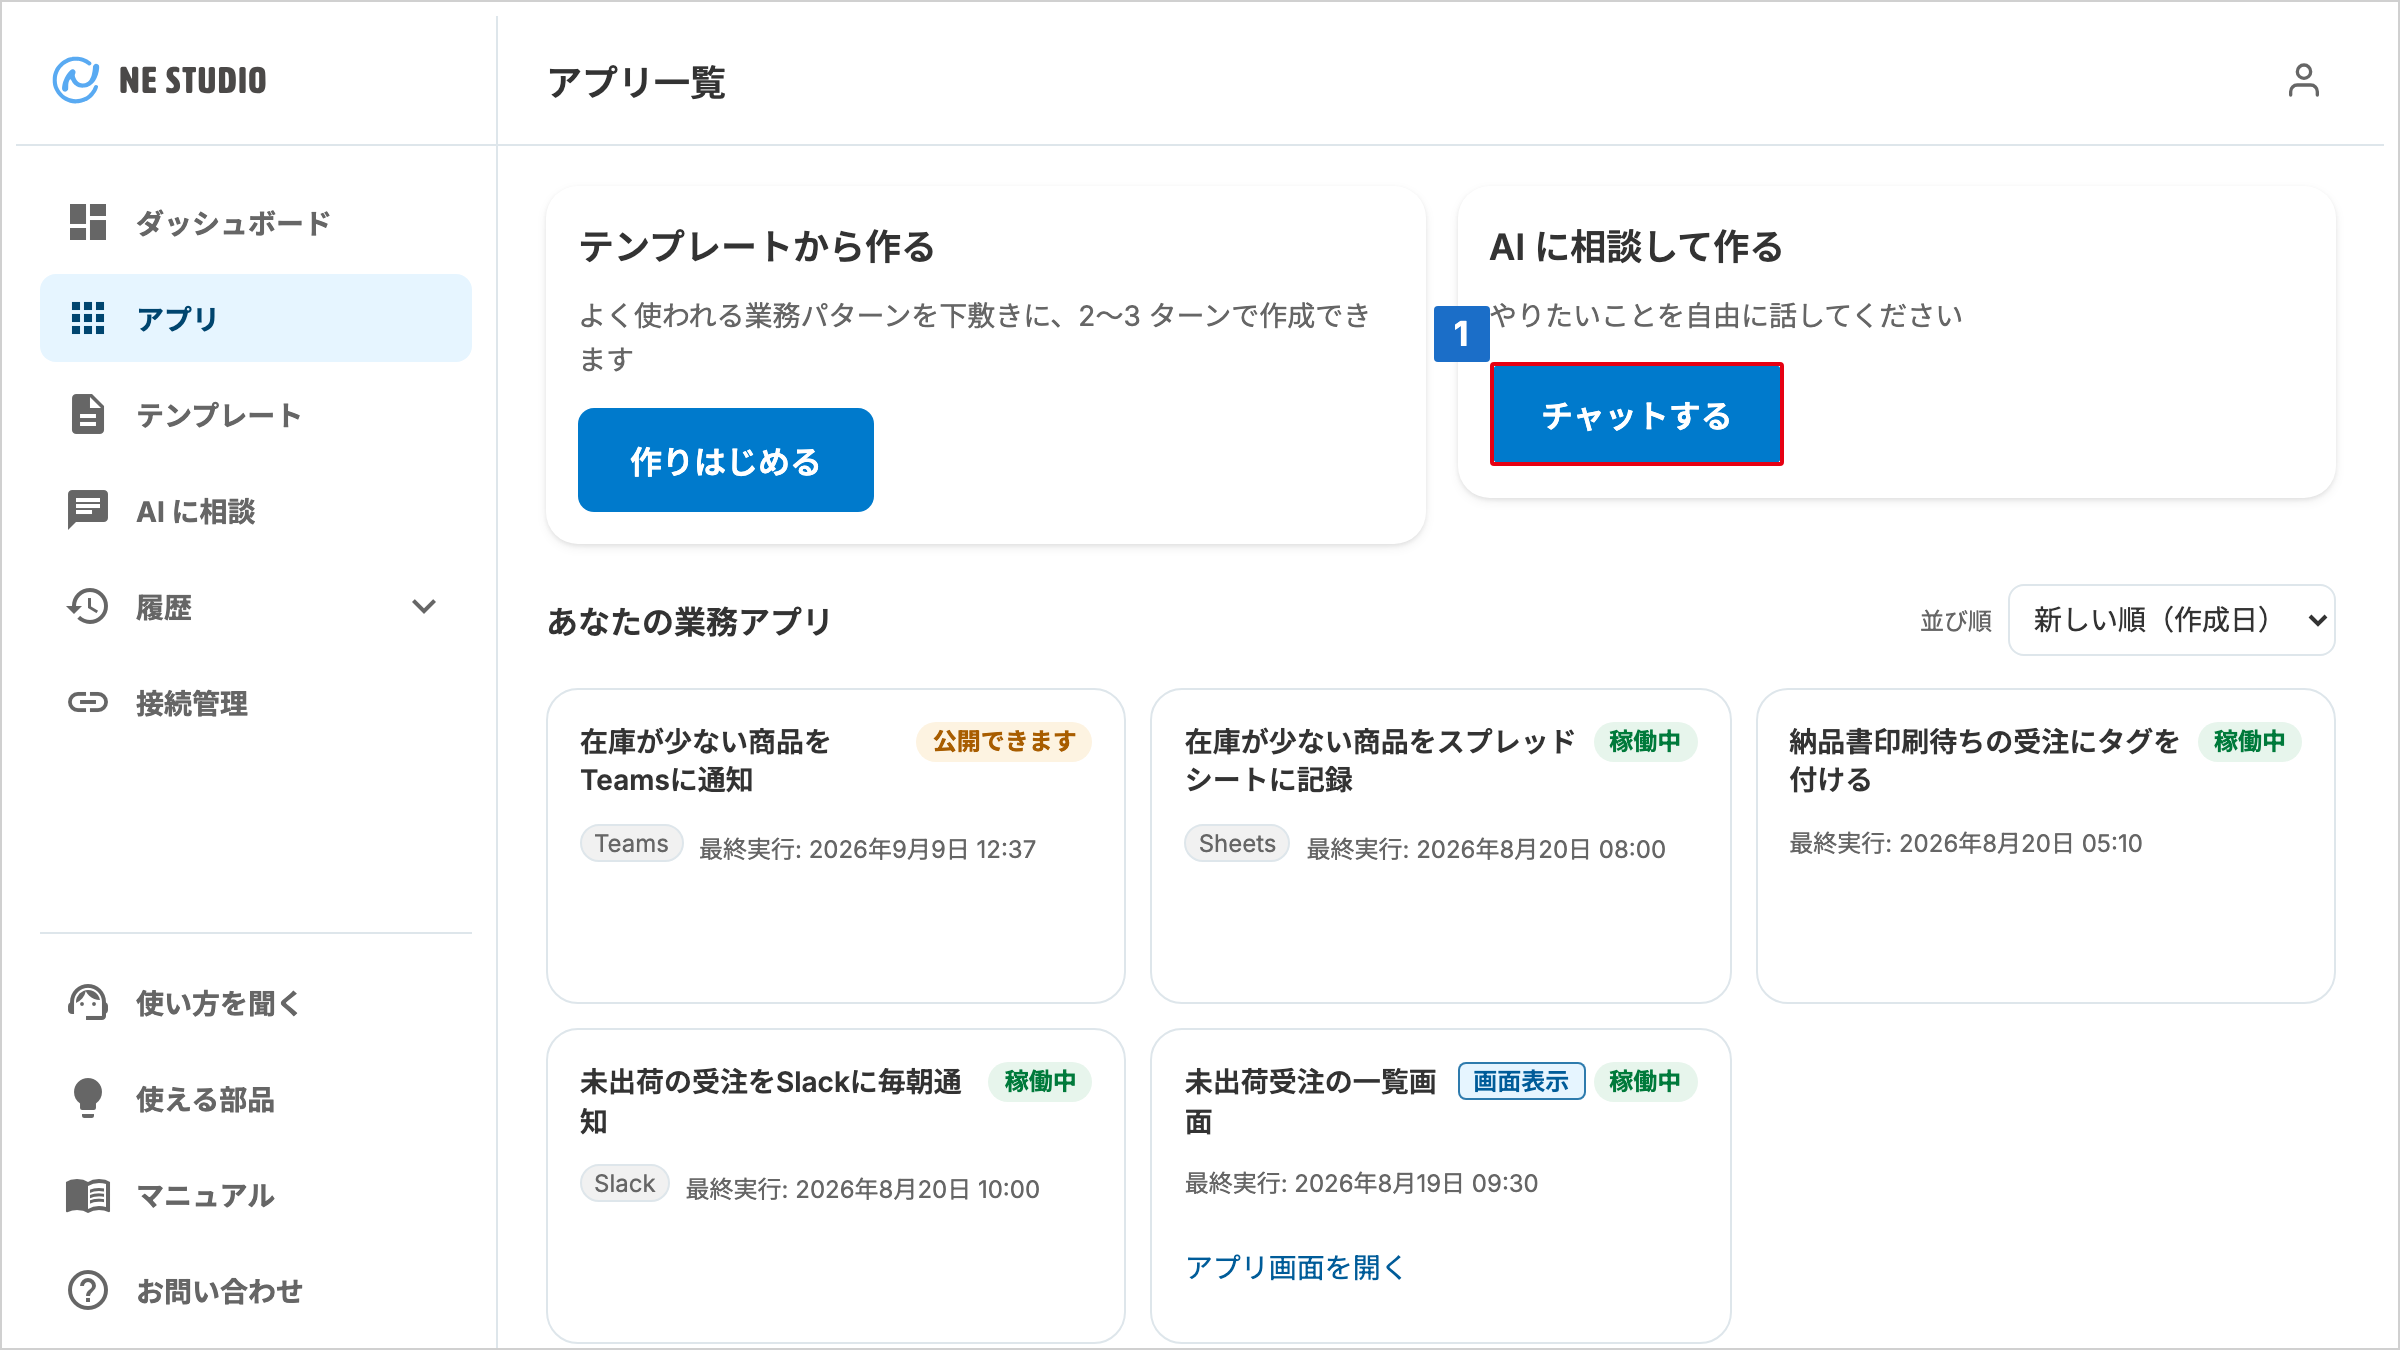Click the あなたの業務アプリ heading
Viewport: 2400px width, 1350px height.
[x=689, y=621]
